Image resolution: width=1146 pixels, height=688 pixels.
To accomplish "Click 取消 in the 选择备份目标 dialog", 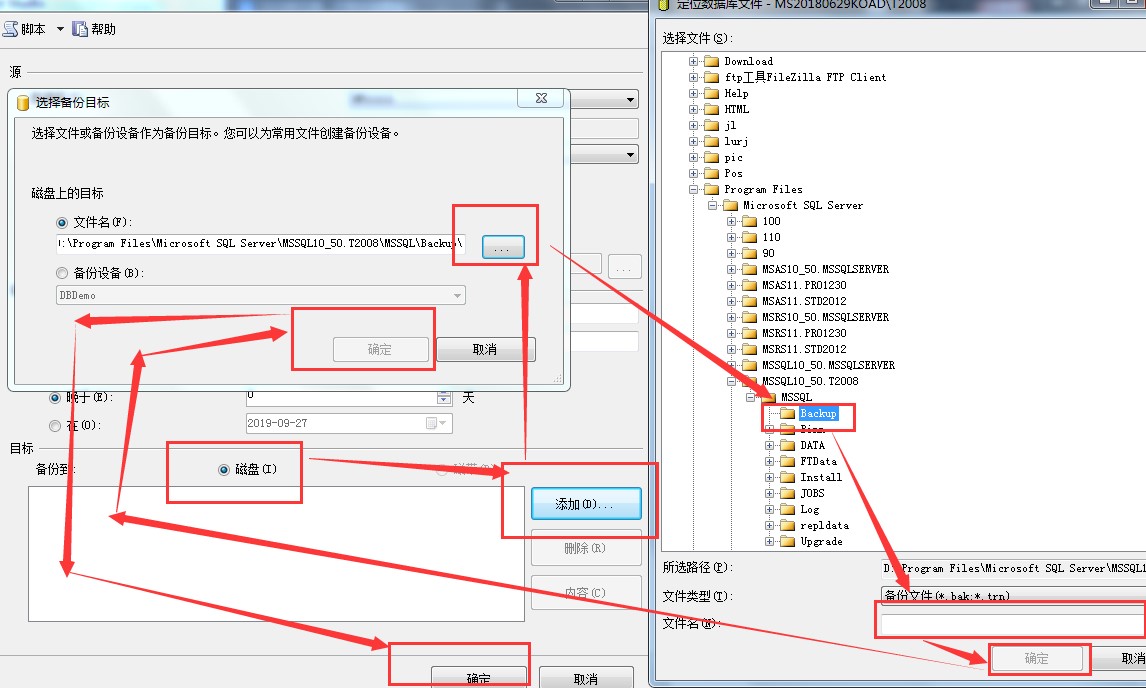I will pyautogui.click(x=485, y=349).
